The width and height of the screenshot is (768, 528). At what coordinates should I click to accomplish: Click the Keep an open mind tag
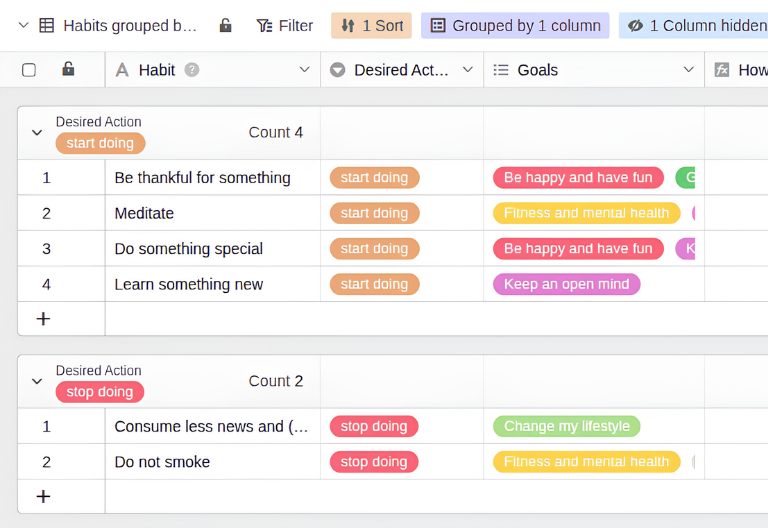(x=567, y=284)
